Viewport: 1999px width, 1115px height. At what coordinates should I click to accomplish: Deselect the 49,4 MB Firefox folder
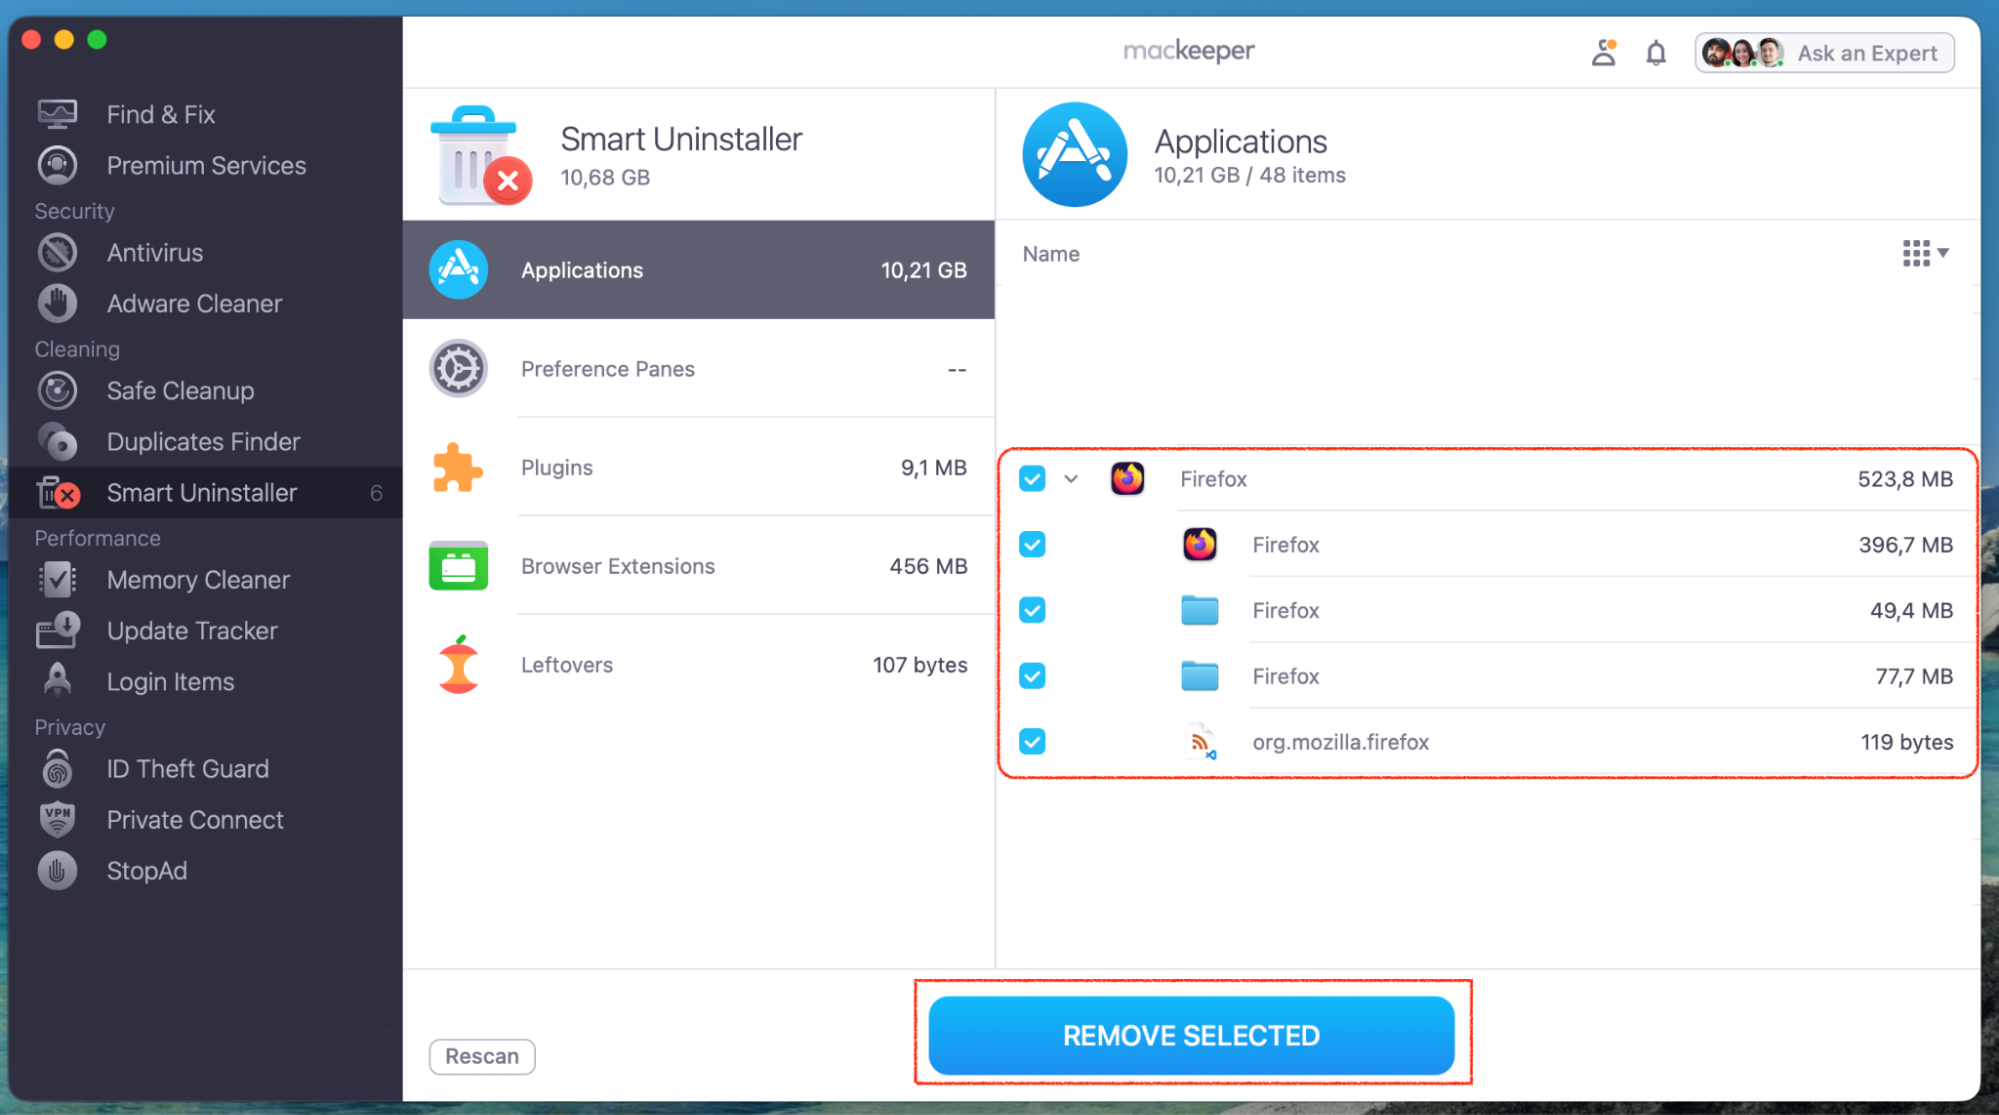[1031, 610]
